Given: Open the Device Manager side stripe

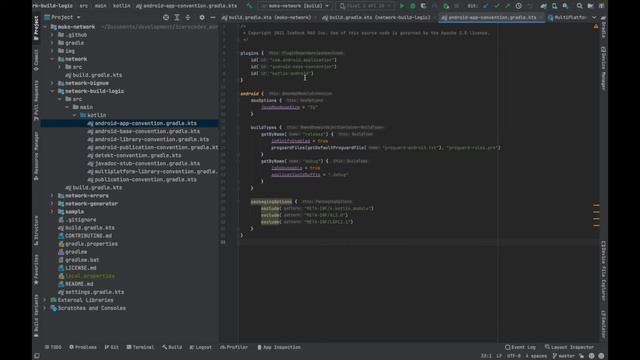Looking at the screenshot, I should click(x=603, y=68).
